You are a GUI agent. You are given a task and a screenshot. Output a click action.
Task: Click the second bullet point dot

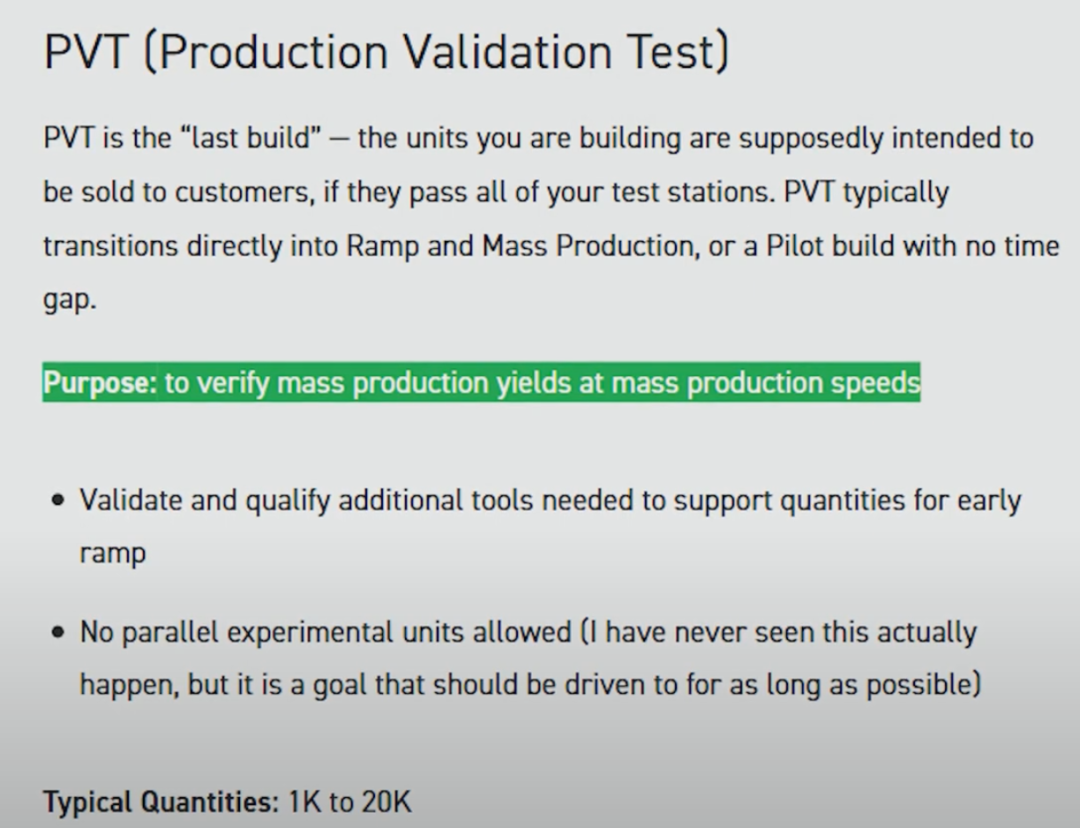pyautogui.click(x=59, y=633)
